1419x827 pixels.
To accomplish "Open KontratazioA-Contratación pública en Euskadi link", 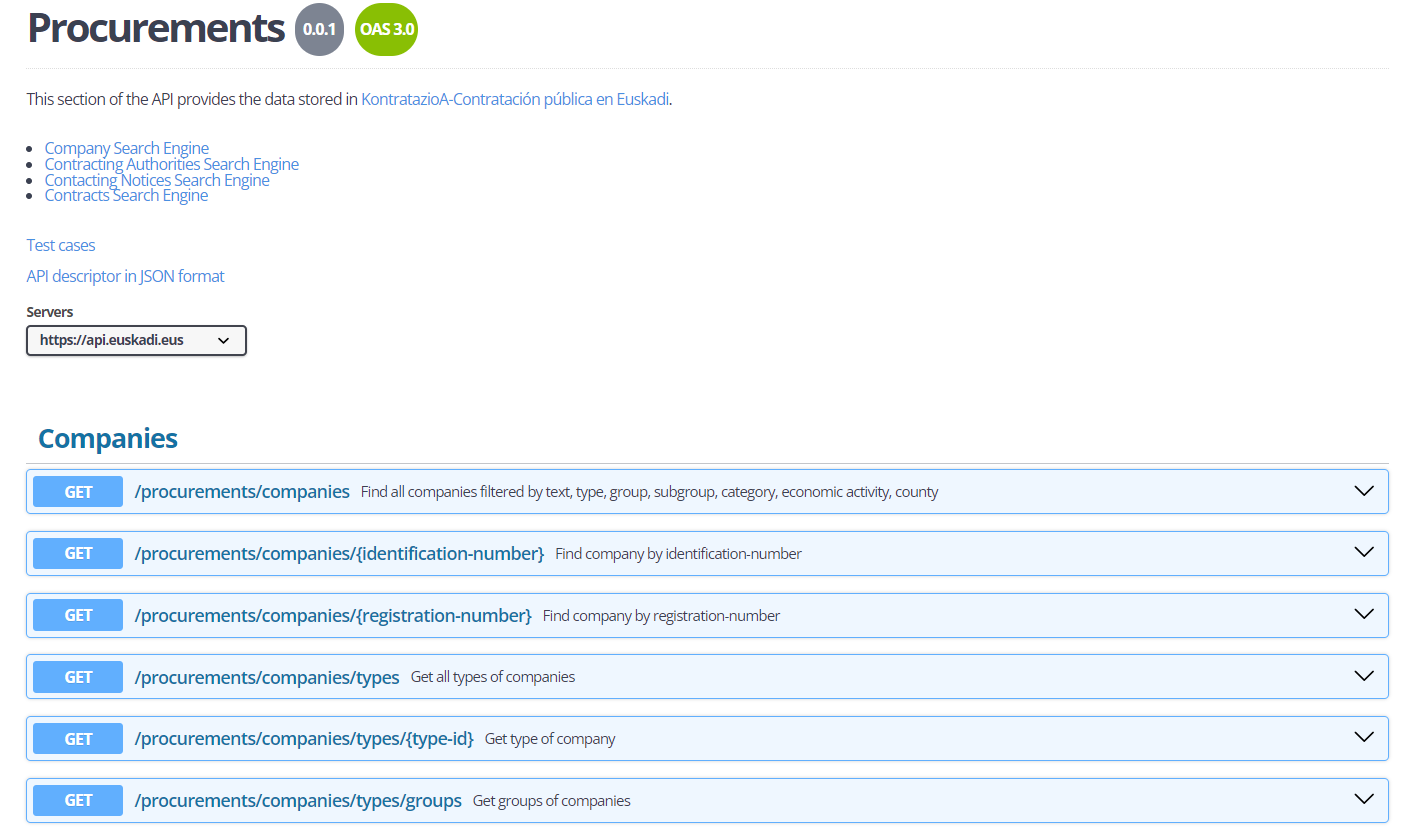I will click(515, 99).
